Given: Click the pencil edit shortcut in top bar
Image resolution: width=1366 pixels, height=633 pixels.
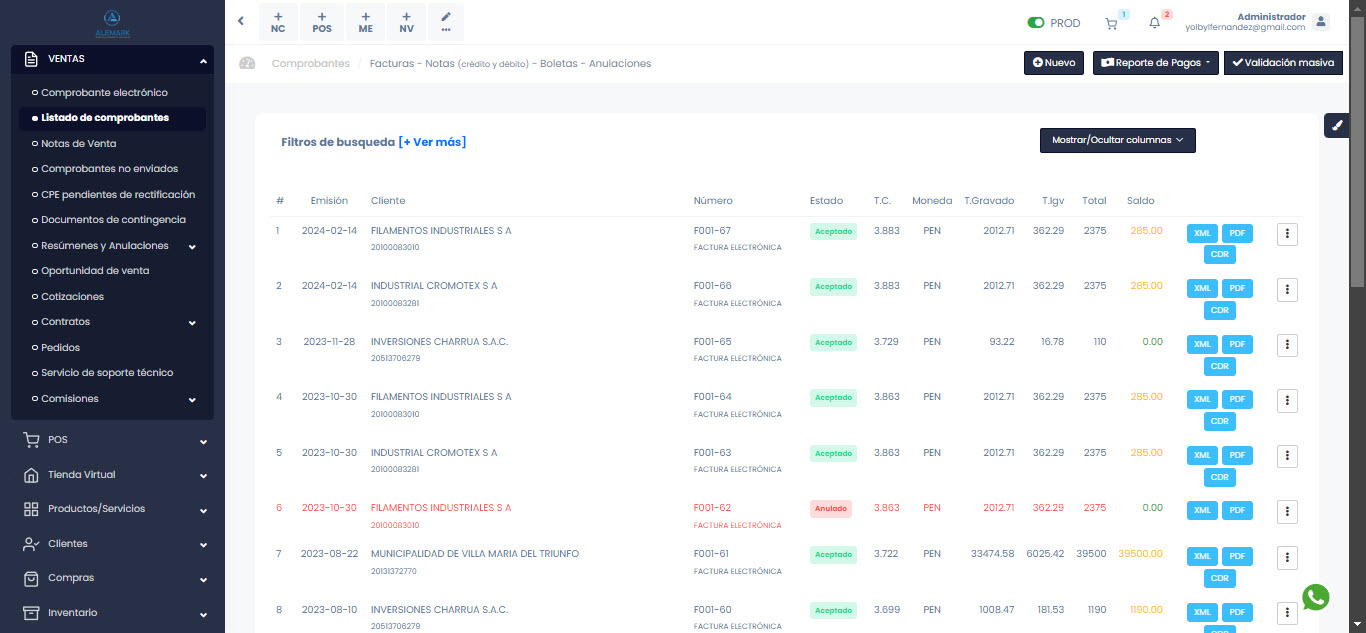Looking at the screenshot, I should tap(445, 22).
